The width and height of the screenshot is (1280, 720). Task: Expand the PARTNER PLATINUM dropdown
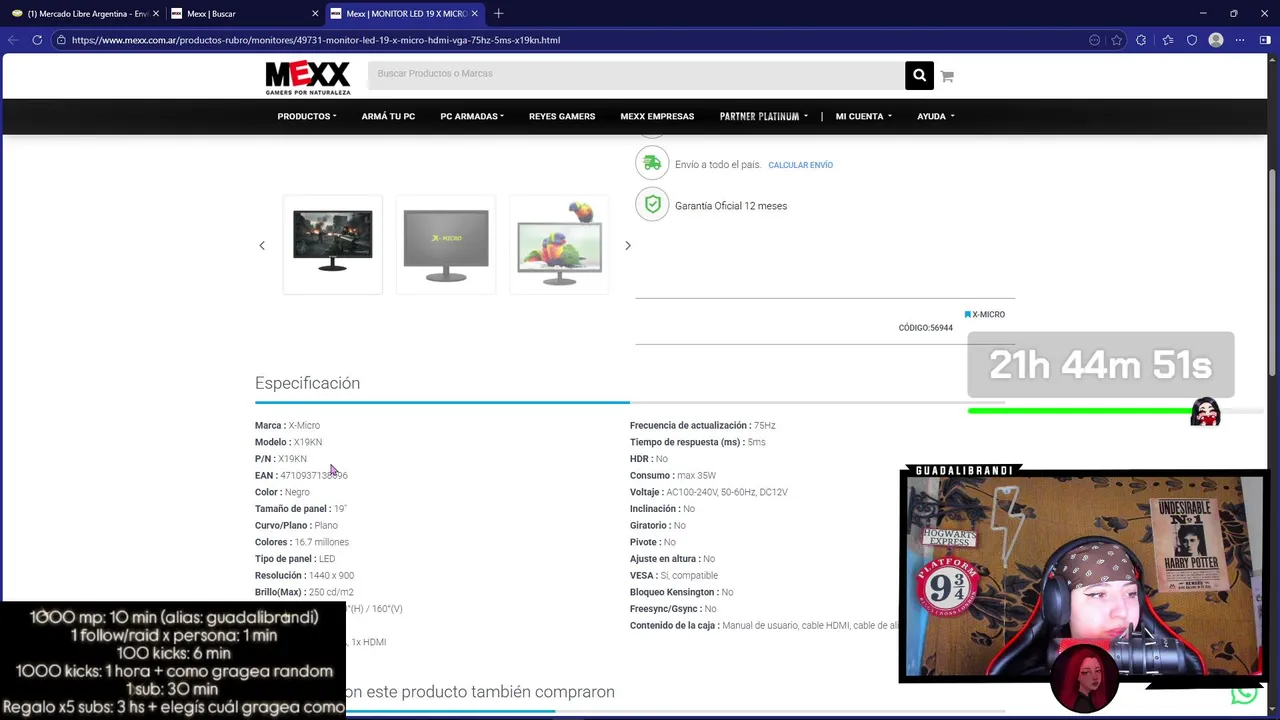click(764, 116)
